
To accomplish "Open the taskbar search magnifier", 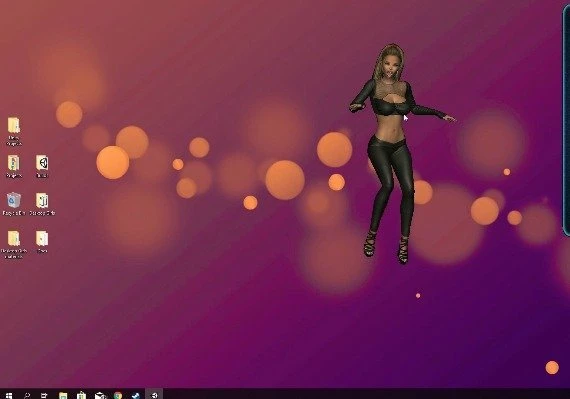I will (x=27, y=395).
